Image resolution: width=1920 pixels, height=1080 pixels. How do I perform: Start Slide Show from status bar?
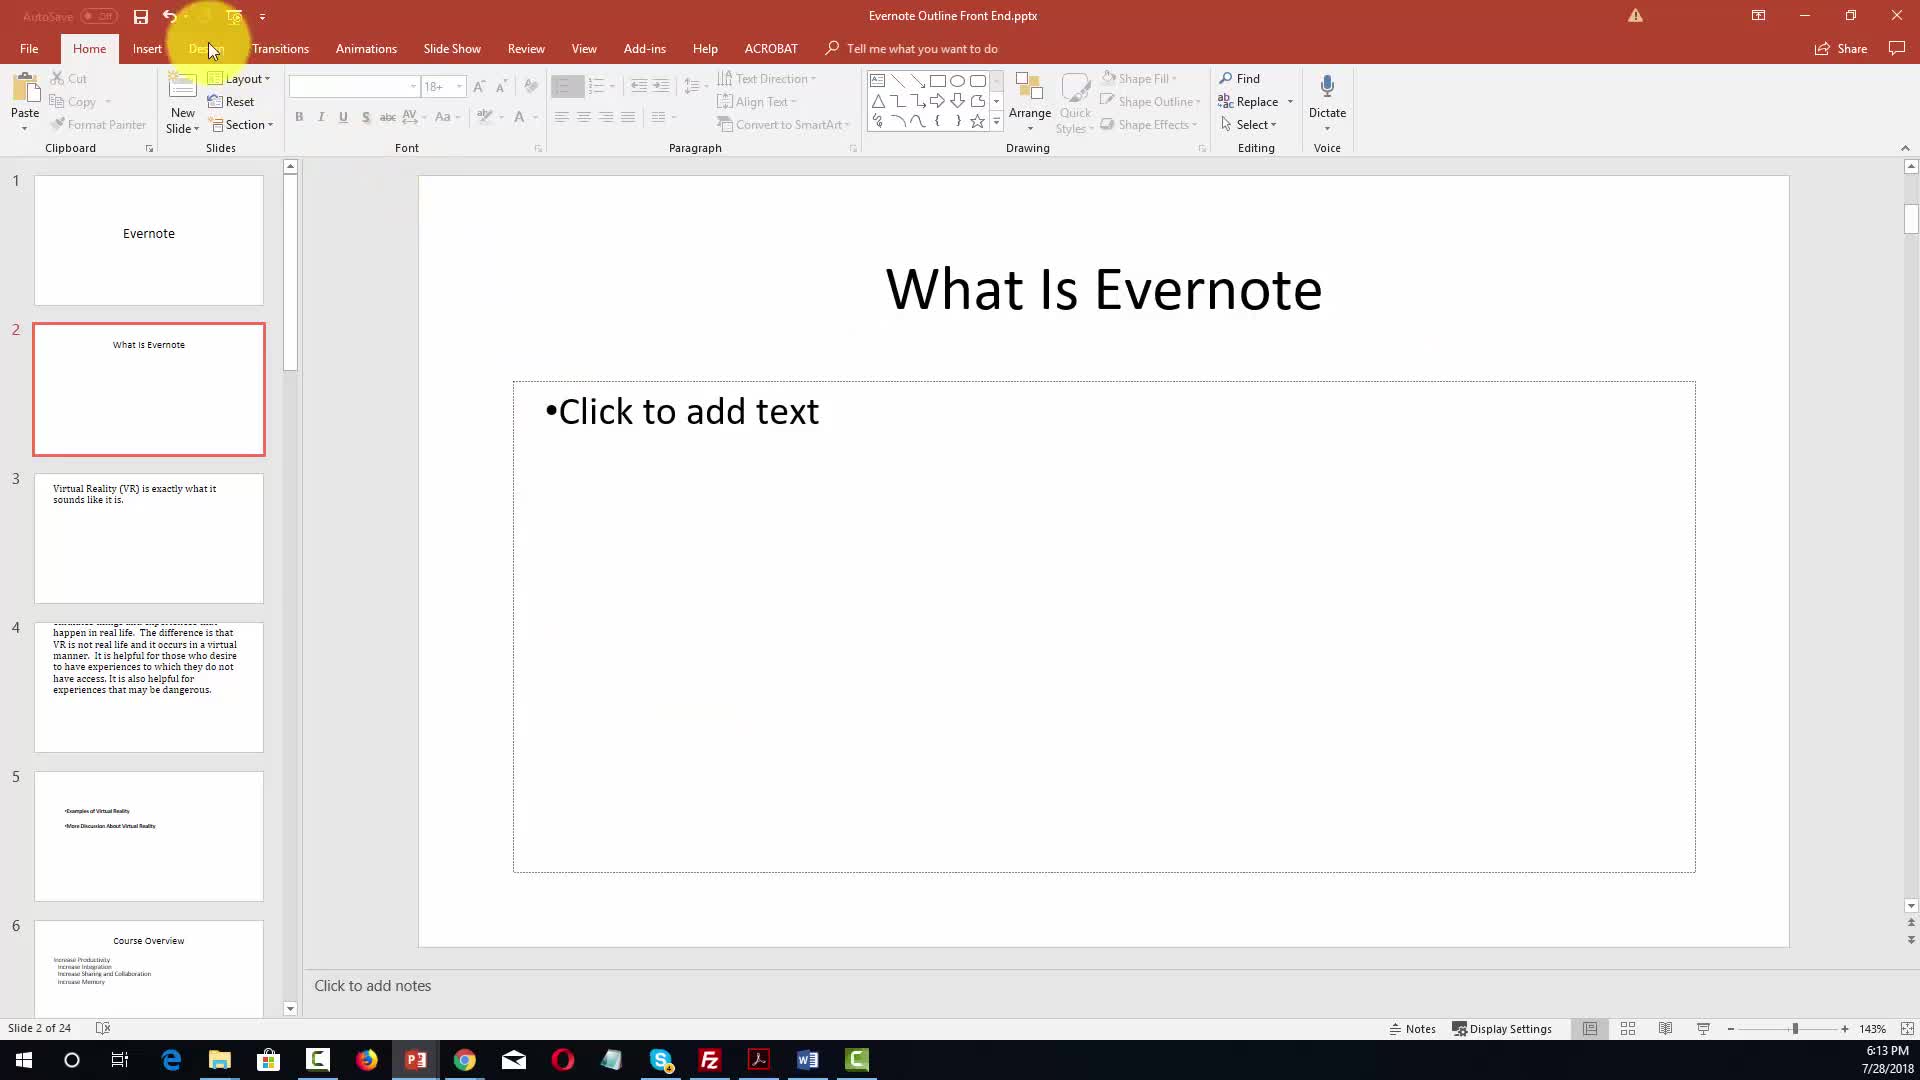1704,1029
